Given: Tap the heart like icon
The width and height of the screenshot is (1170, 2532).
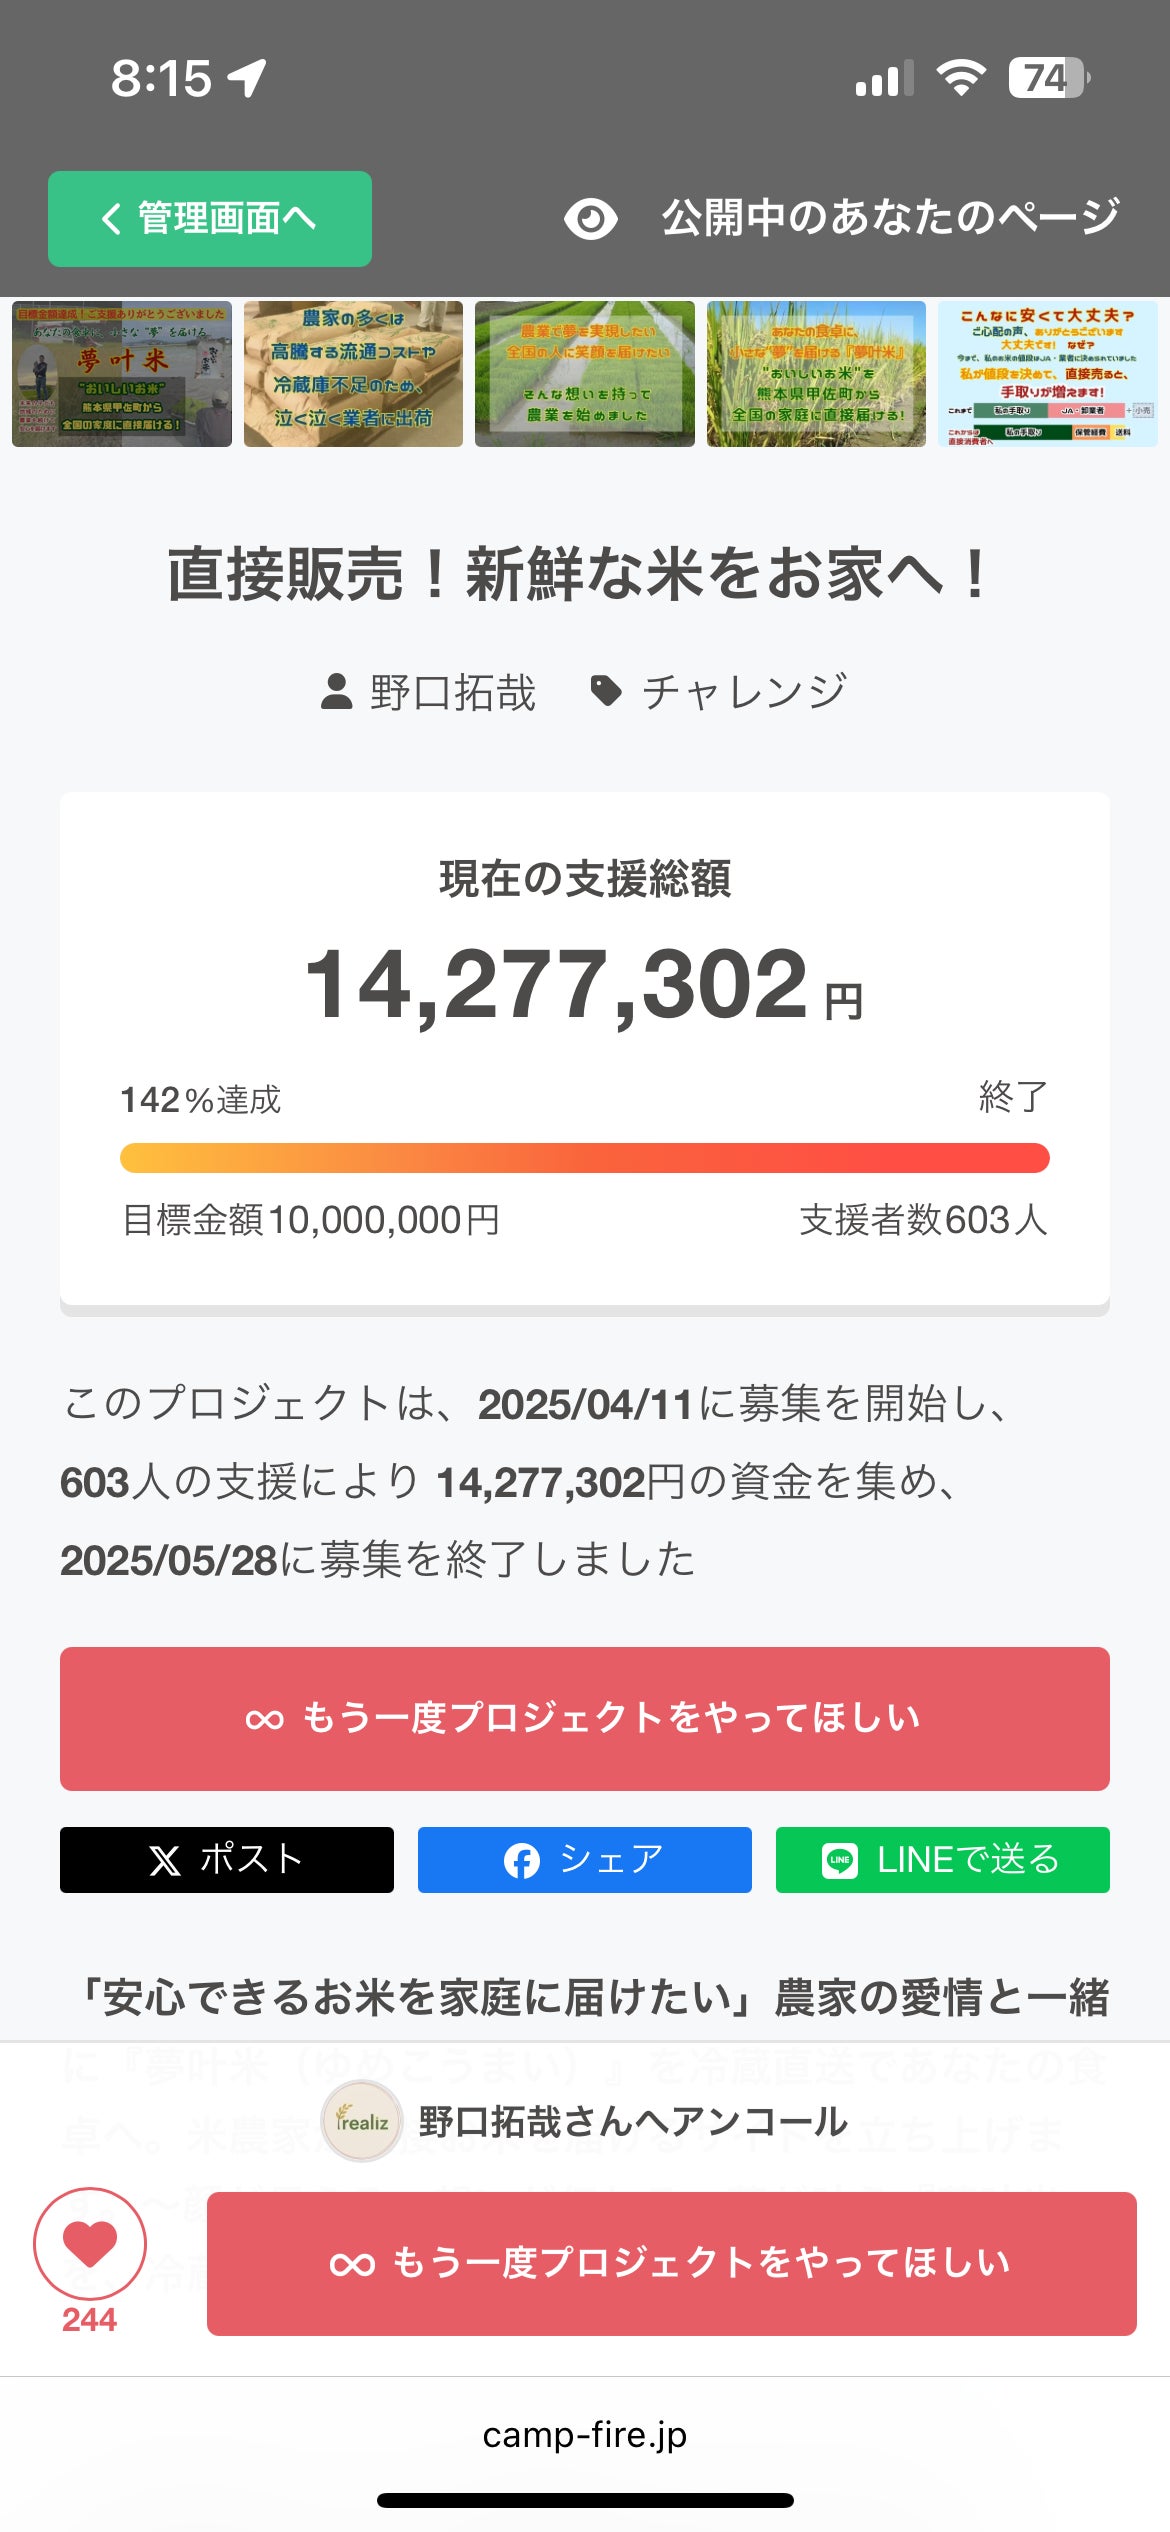Looking at the screenshot, I should pyautogui.click(x=90, y=2244).
